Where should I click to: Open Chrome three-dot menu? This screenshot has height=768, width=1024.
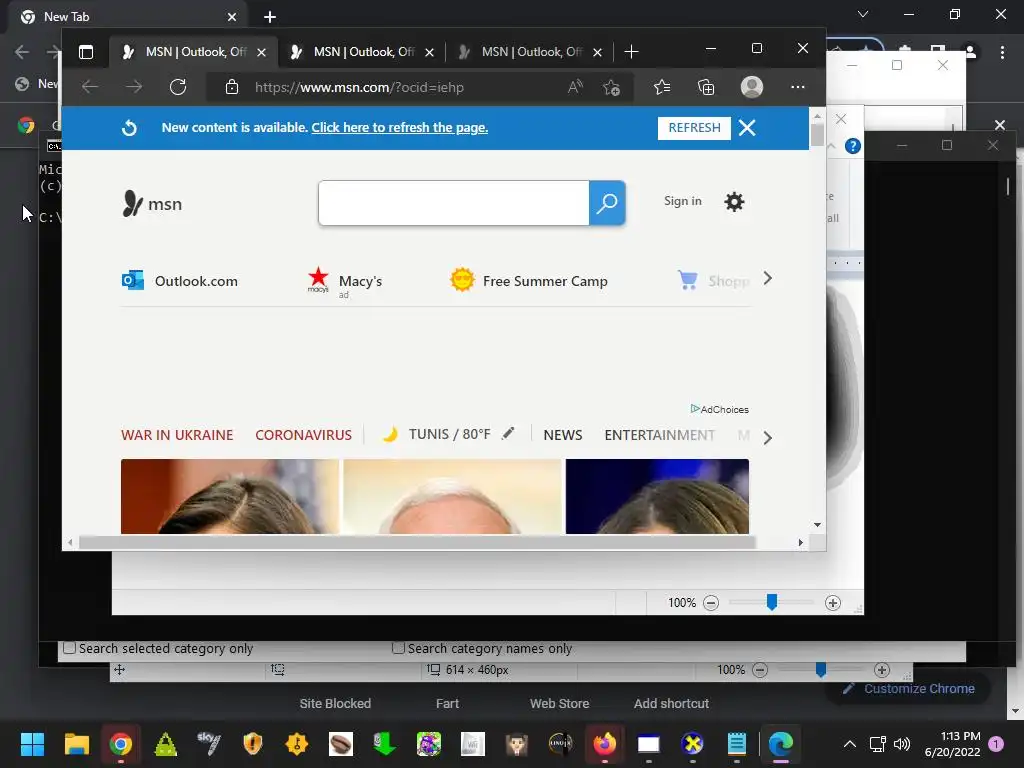coord(1002,52)
